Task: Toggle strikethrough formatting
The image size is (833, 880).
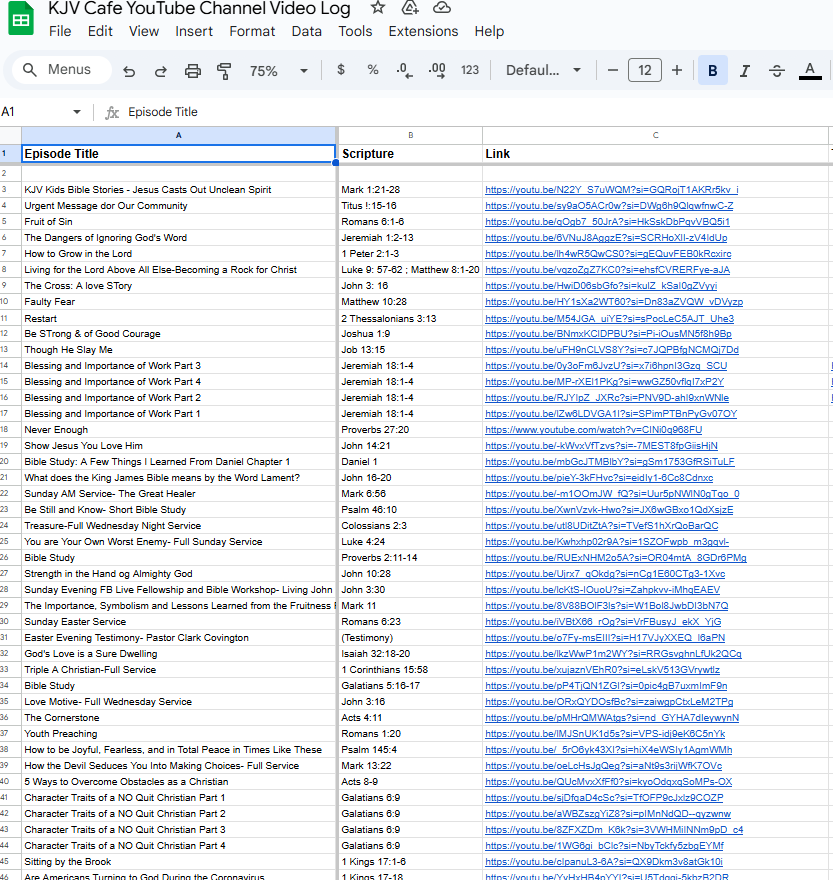Action: click(777, 70)
